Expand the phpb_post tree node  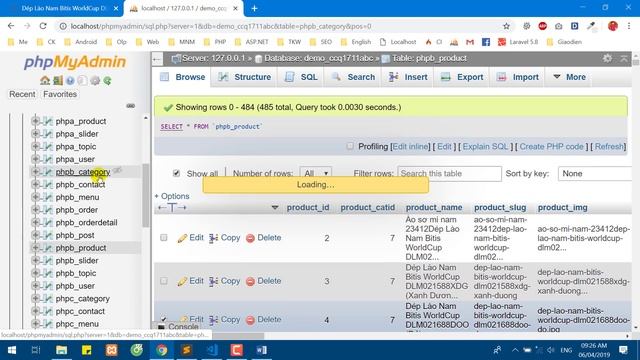[35, 235]
